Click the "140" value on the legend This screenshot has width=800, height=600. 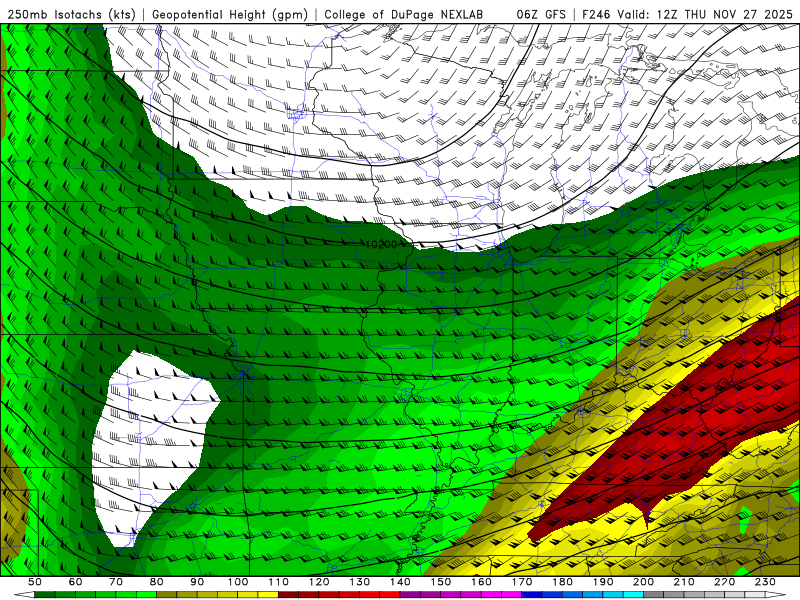[400, 582]
